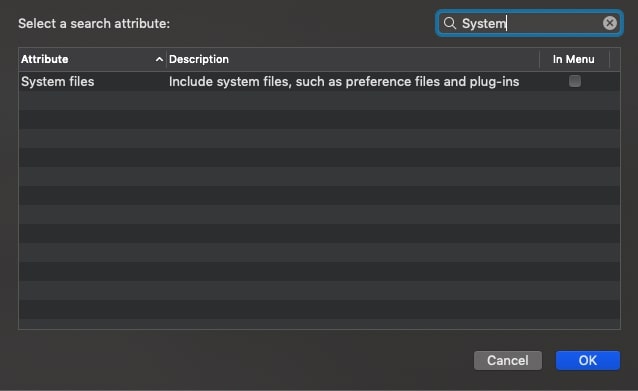This screenshot has width=638, height=391.
Task: Click the divider between Attribute and Description headers
Action: [166, 59]
